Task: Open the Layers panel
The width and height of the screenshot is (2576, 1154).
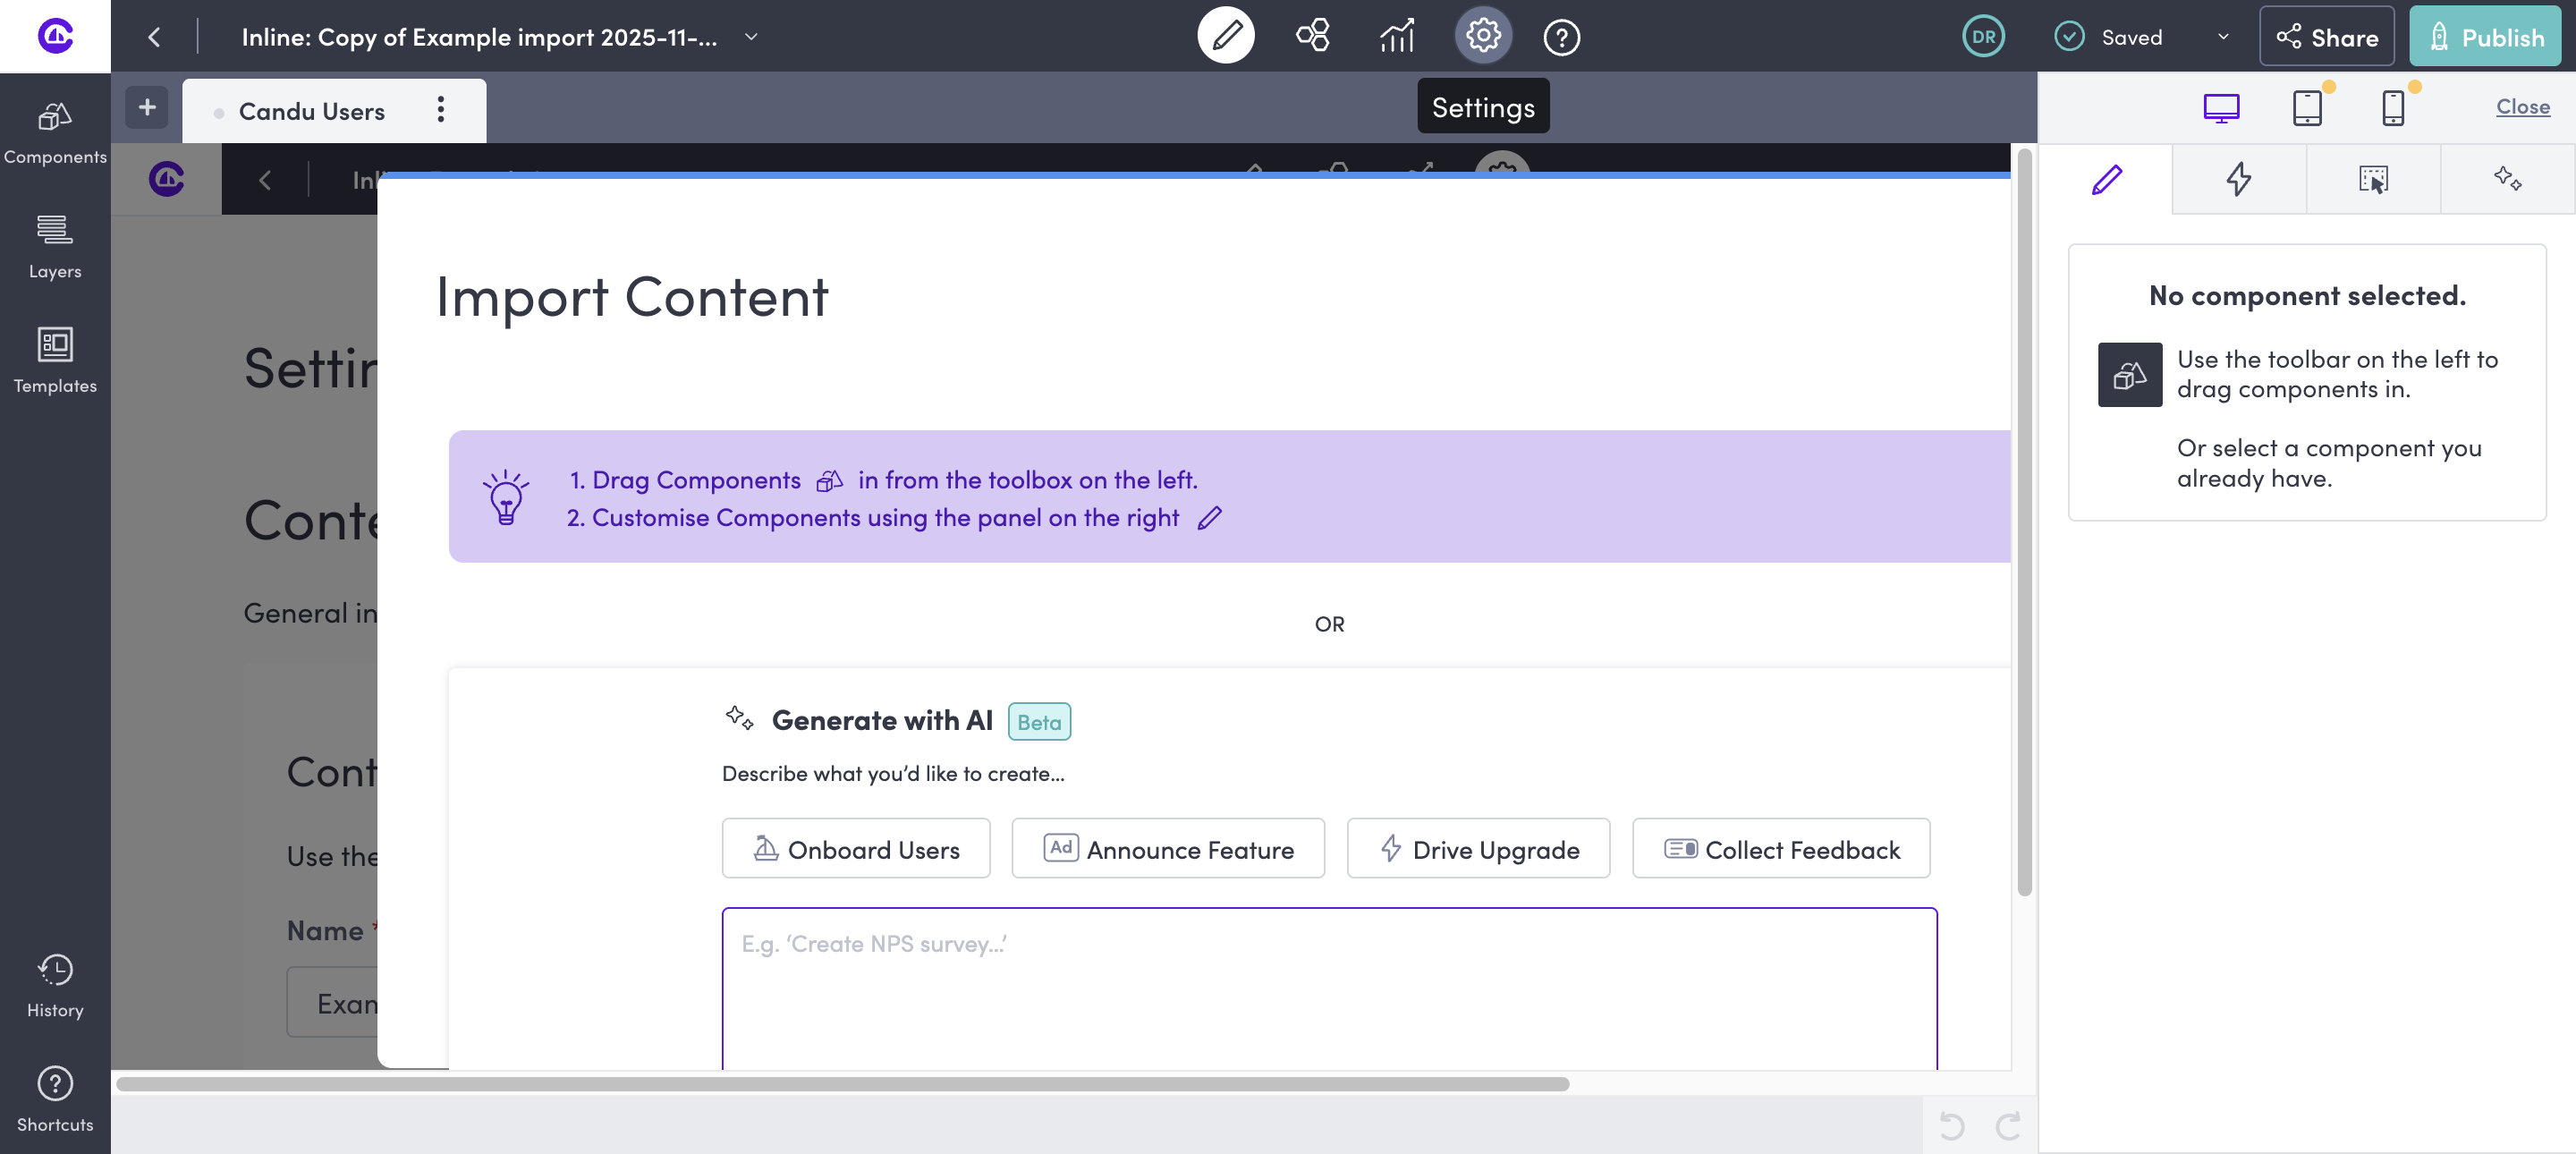Action: coord(55,246)
